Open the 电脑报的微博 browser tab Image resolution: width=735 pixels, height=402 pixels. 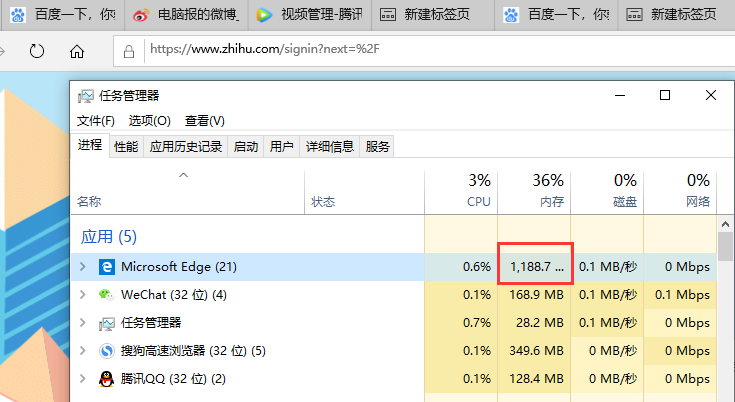coord(186,15)
